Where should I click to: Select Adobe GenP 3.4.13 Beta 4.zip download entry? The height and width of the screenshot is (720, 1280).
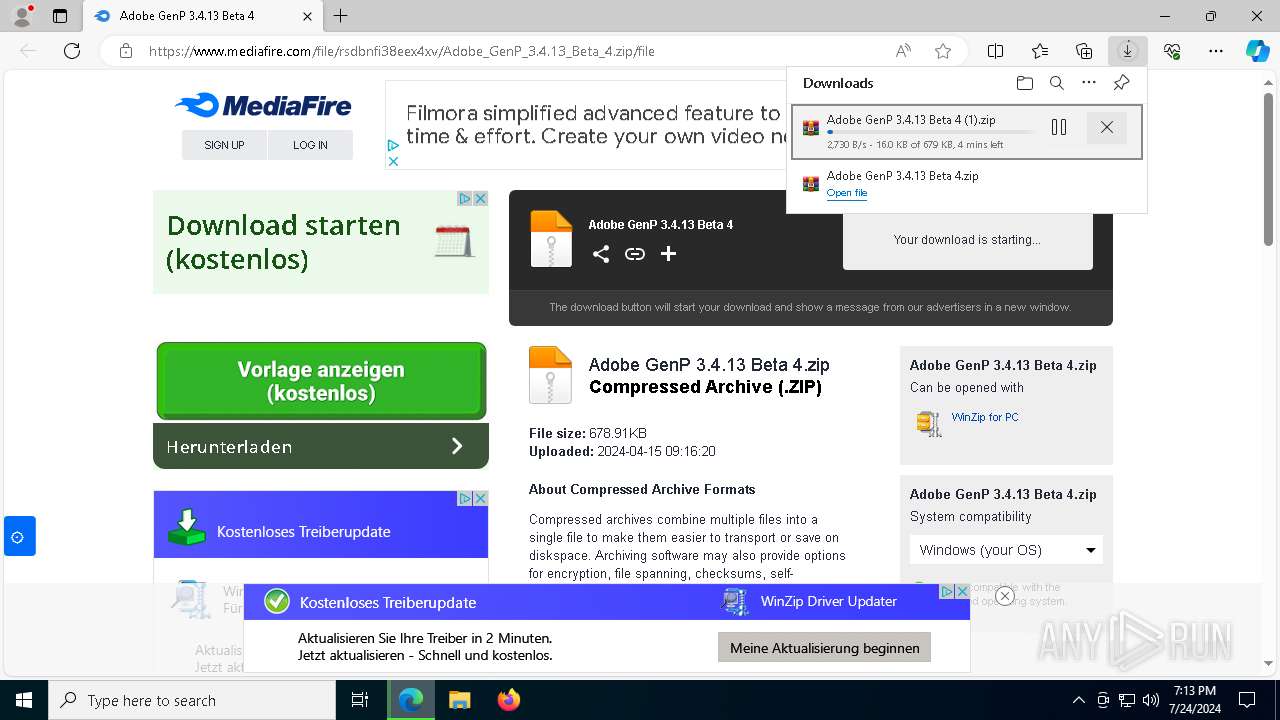coord(966,184)
